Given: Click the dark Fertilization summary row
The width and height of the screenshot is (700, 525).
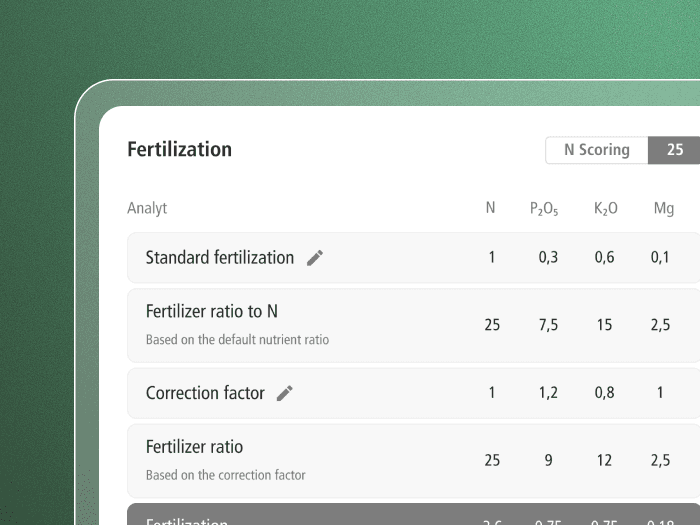Looking at the screenshot, I should pyautogui.click(x=400, y=516).
